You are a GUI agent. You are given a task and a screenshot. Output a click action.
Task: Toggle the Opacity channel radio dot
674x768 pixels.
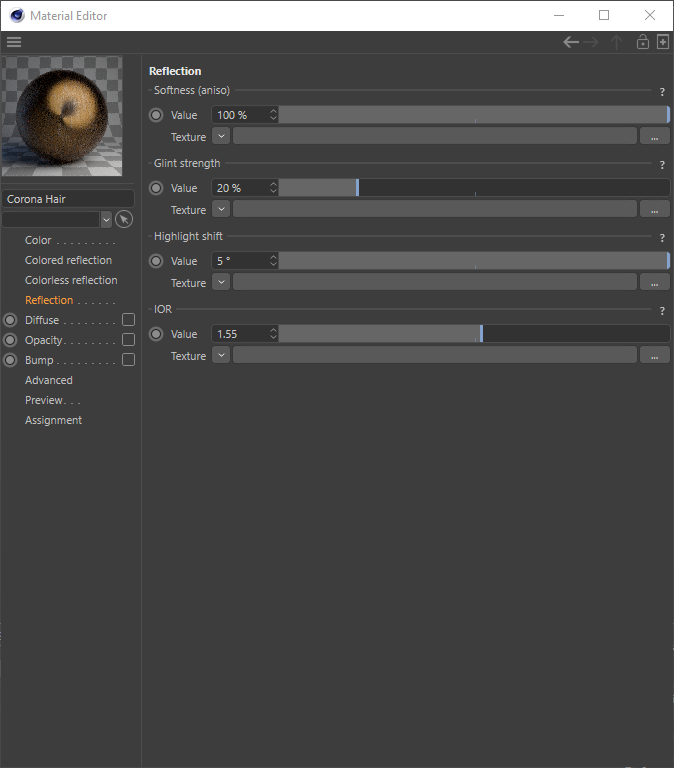(x=10, y=340)
